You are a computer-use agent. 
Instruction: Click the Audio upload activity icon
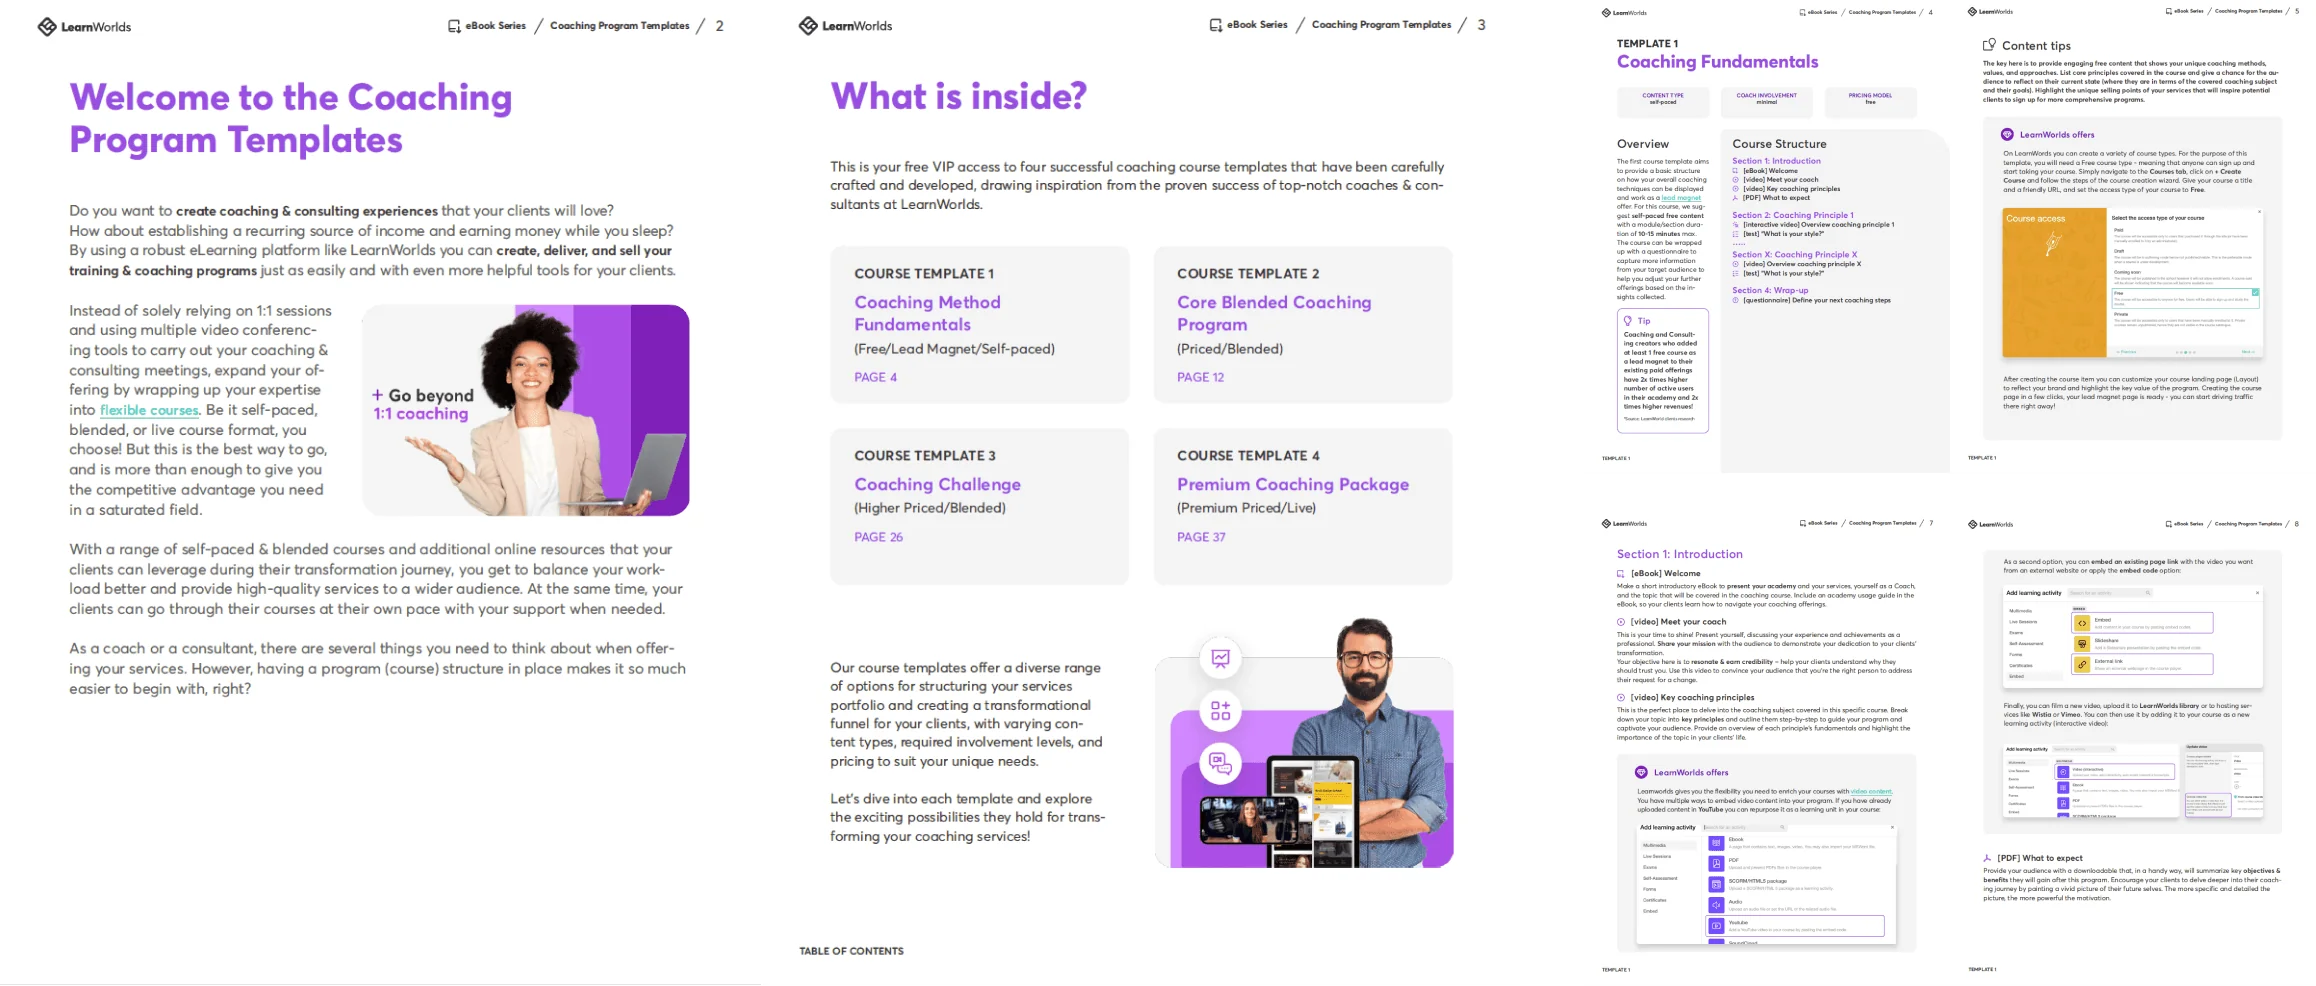click(x=1716, y=905)
